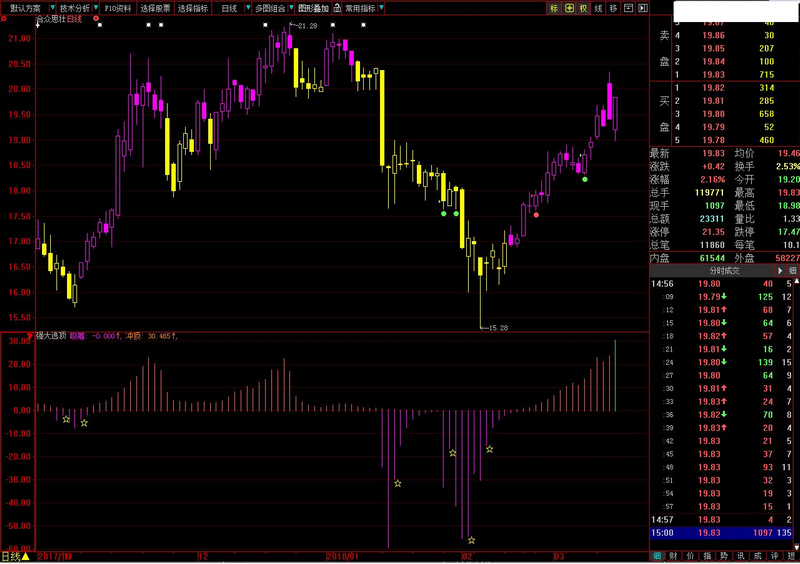Image resolution: width=800 pixels, height=564 pixels.
Task: Click the 卖 1 ask row with volume 715
Action: (x=724, y=75)
